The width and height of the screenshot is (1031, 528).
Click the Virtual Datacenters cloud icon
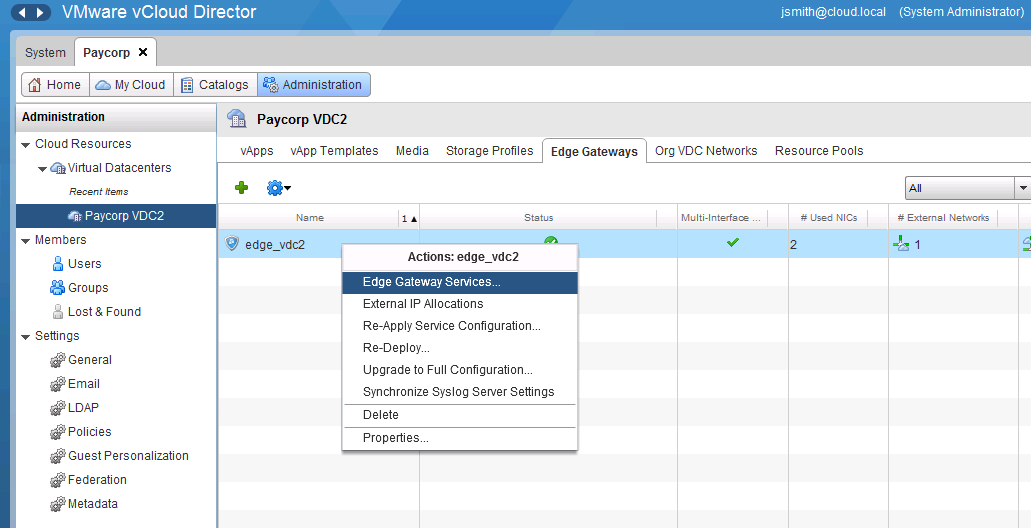point(58,168)
